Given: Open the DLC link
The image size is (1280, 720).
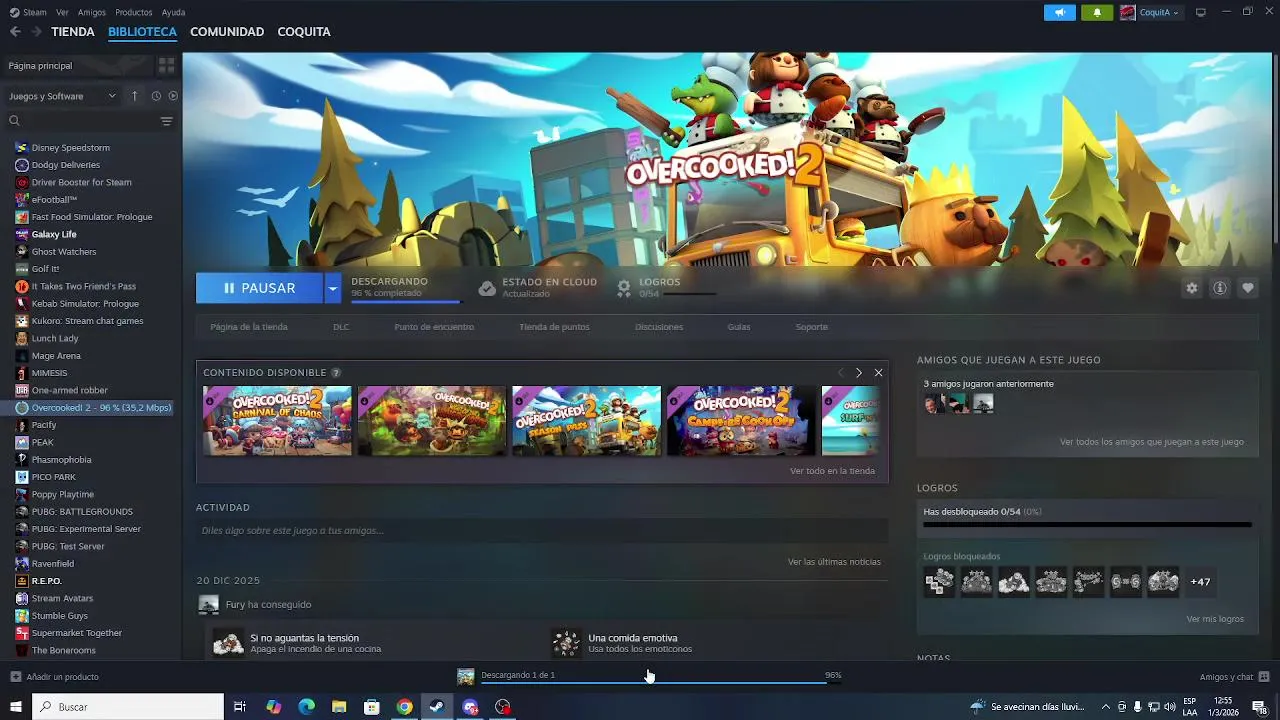Looking at the screenshot, I should tap(341, 327).
